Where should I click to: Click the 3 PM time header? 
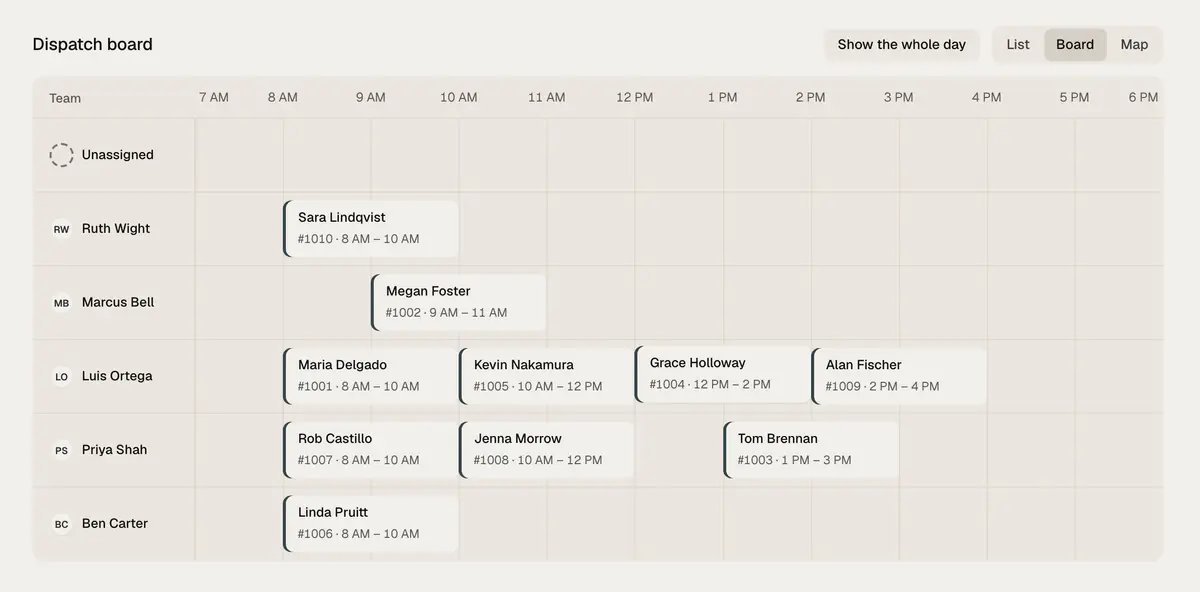point(899,98)
